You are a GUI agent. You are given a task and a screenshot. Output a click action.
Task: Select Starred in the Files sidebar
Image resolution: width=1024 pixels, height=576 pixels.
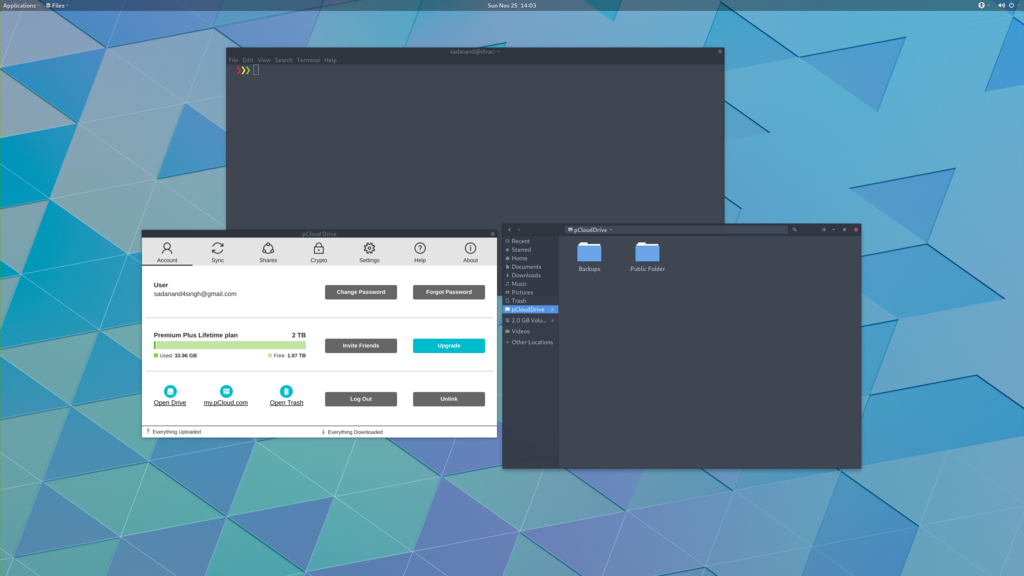[530, 249]
